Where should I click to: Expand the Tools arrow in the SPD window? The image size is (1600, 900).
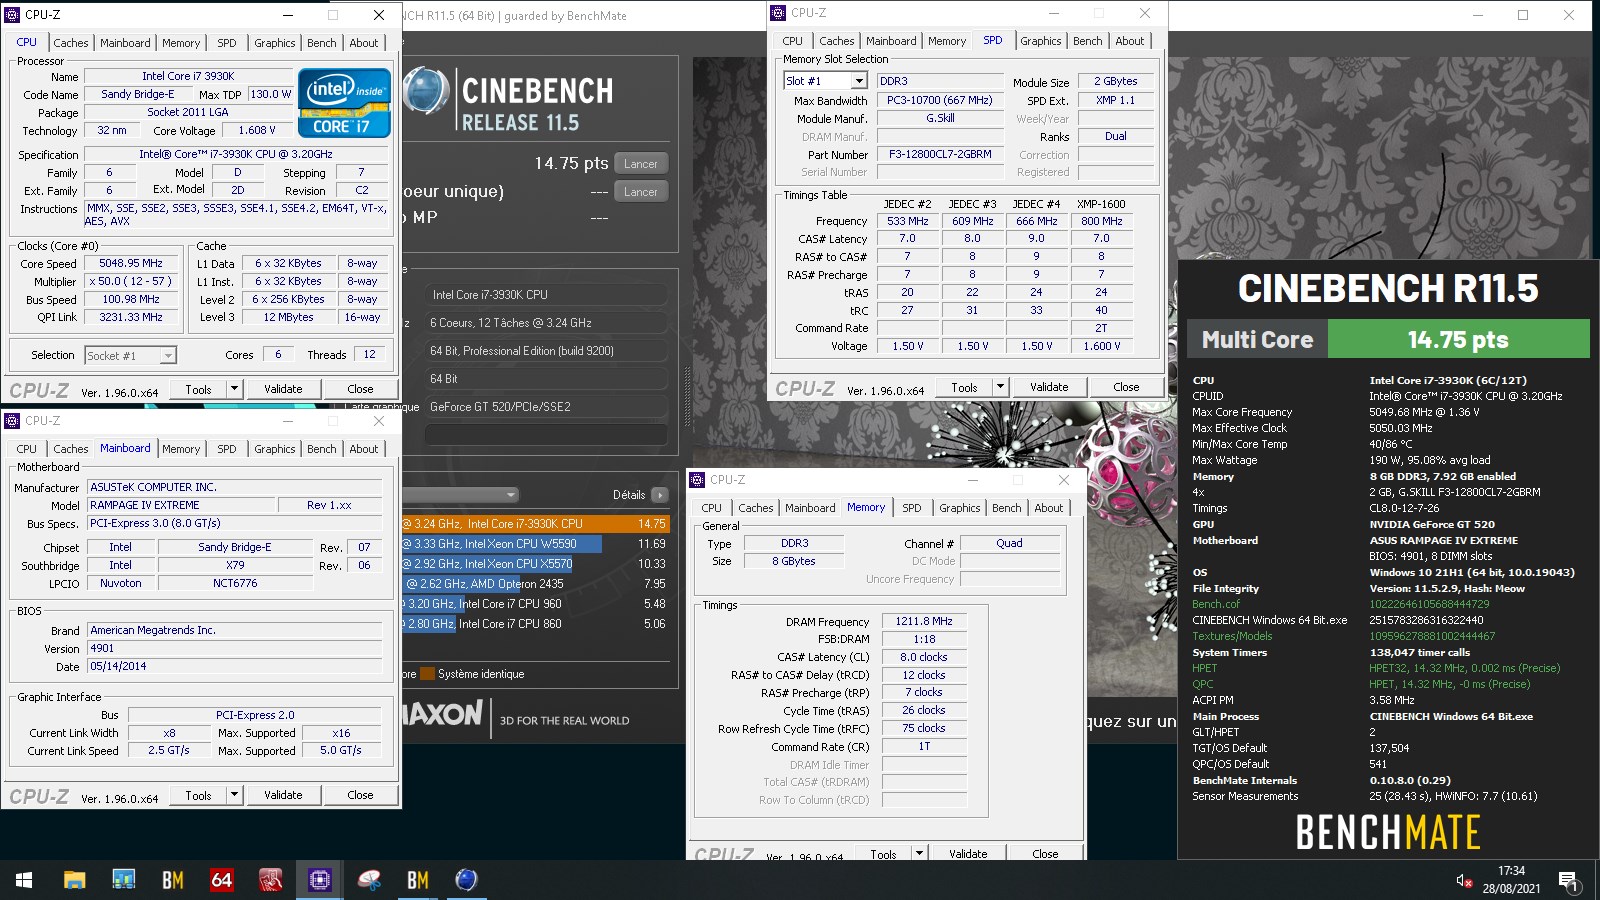coord(1000,387)
